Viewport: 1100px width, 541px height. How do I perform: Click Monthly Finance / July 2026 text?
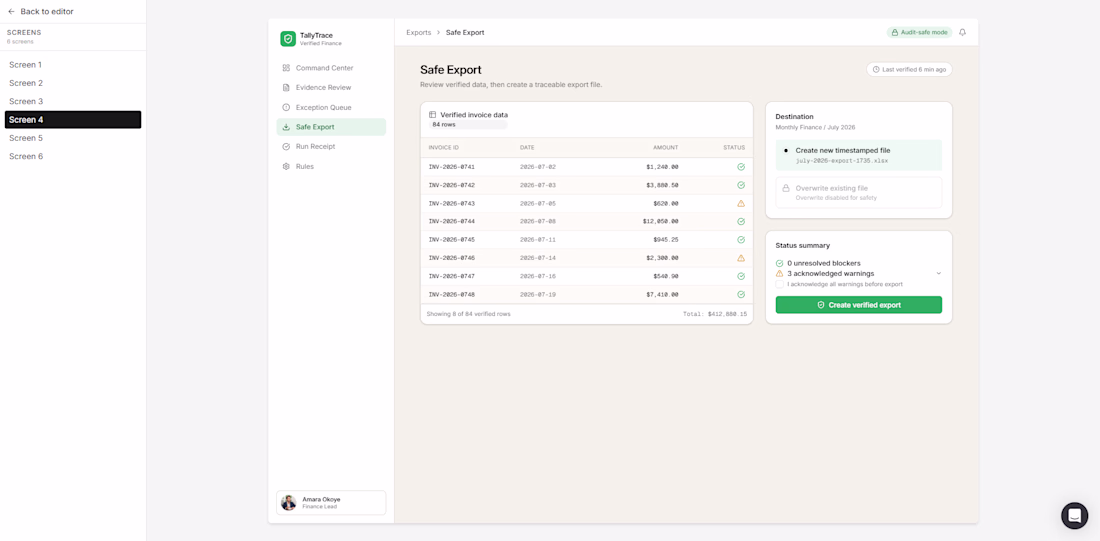(815, 128)
